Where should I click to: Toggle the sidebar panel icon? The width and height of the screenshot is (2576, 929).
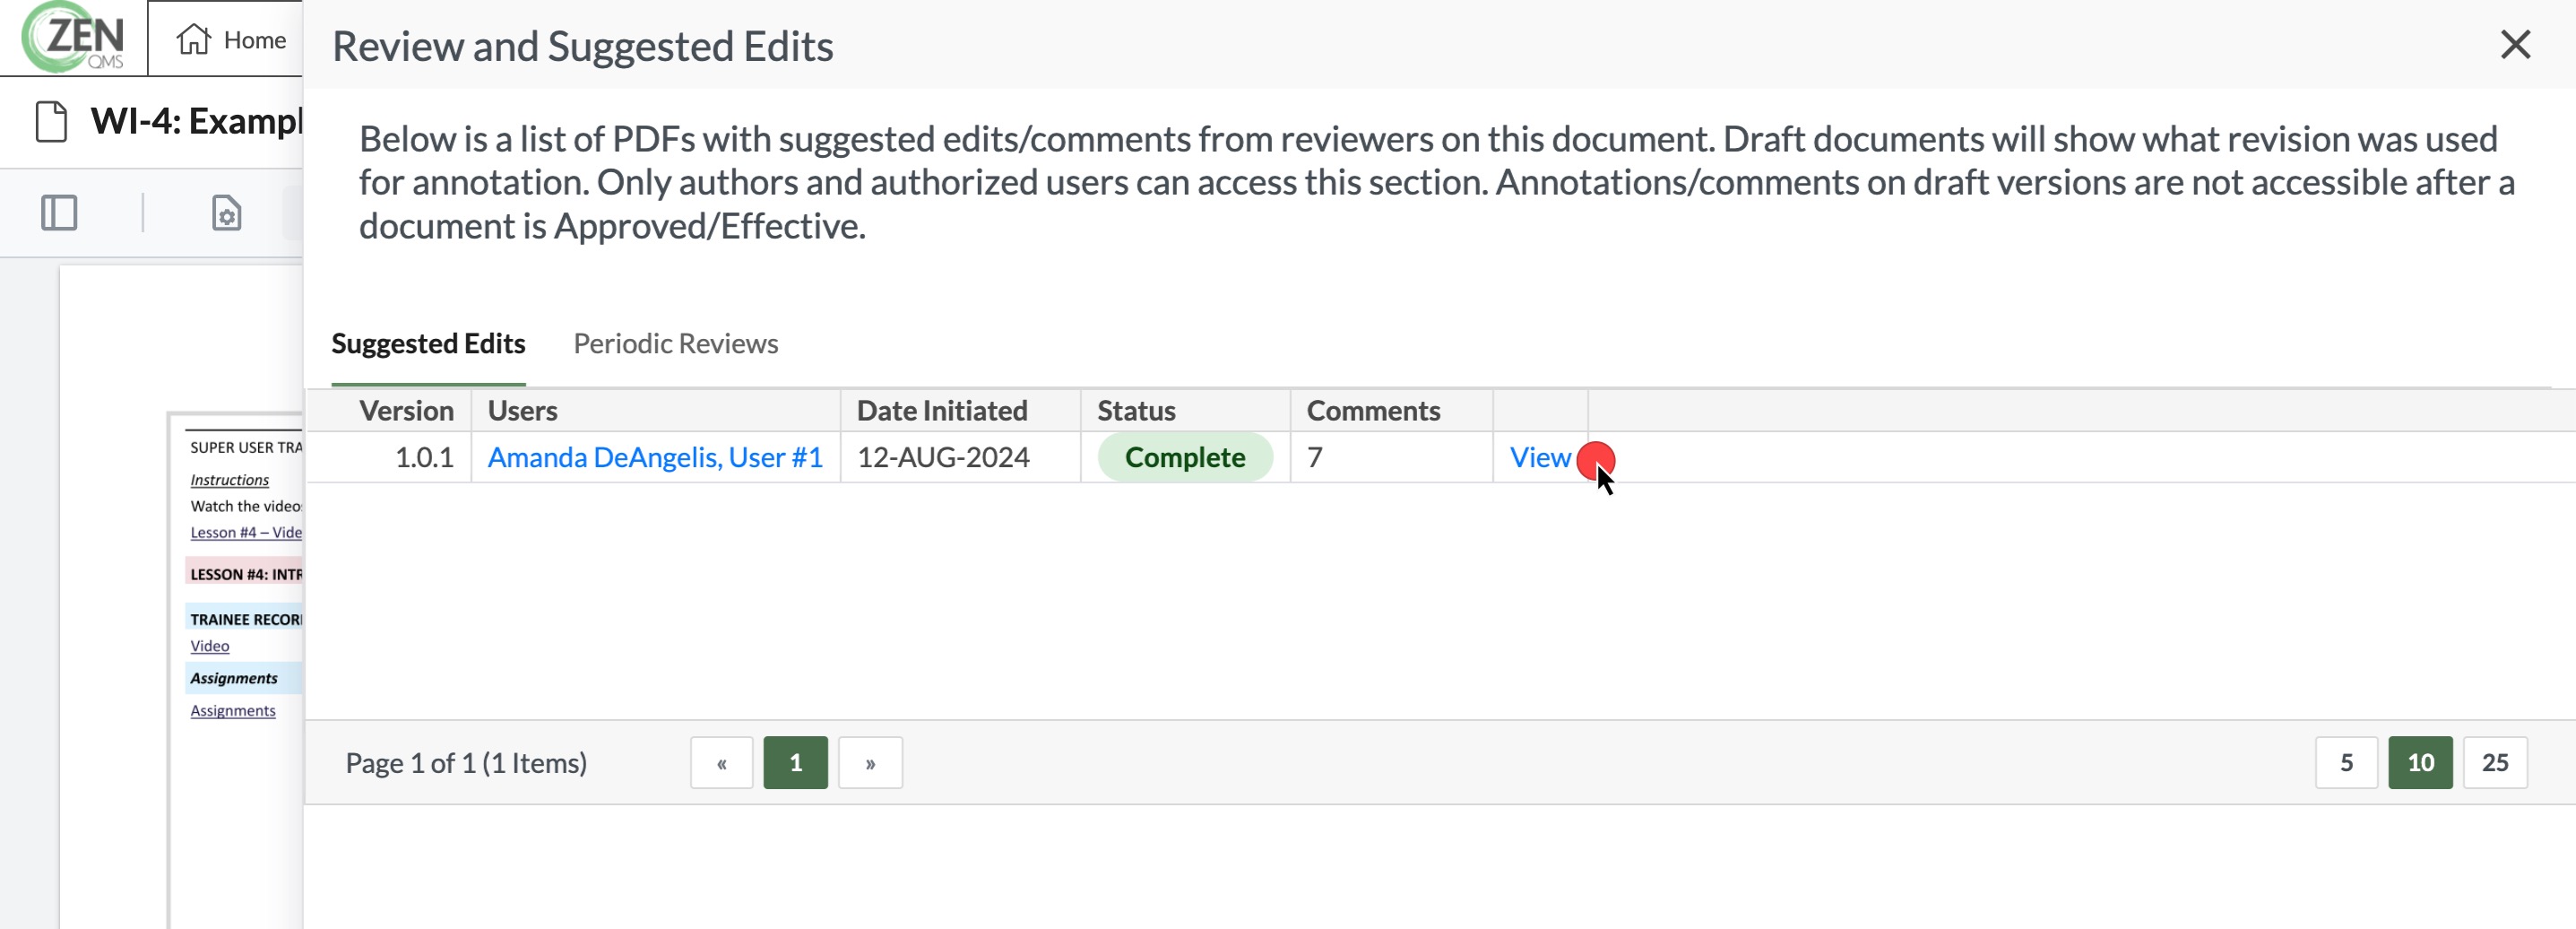point(59,213)
